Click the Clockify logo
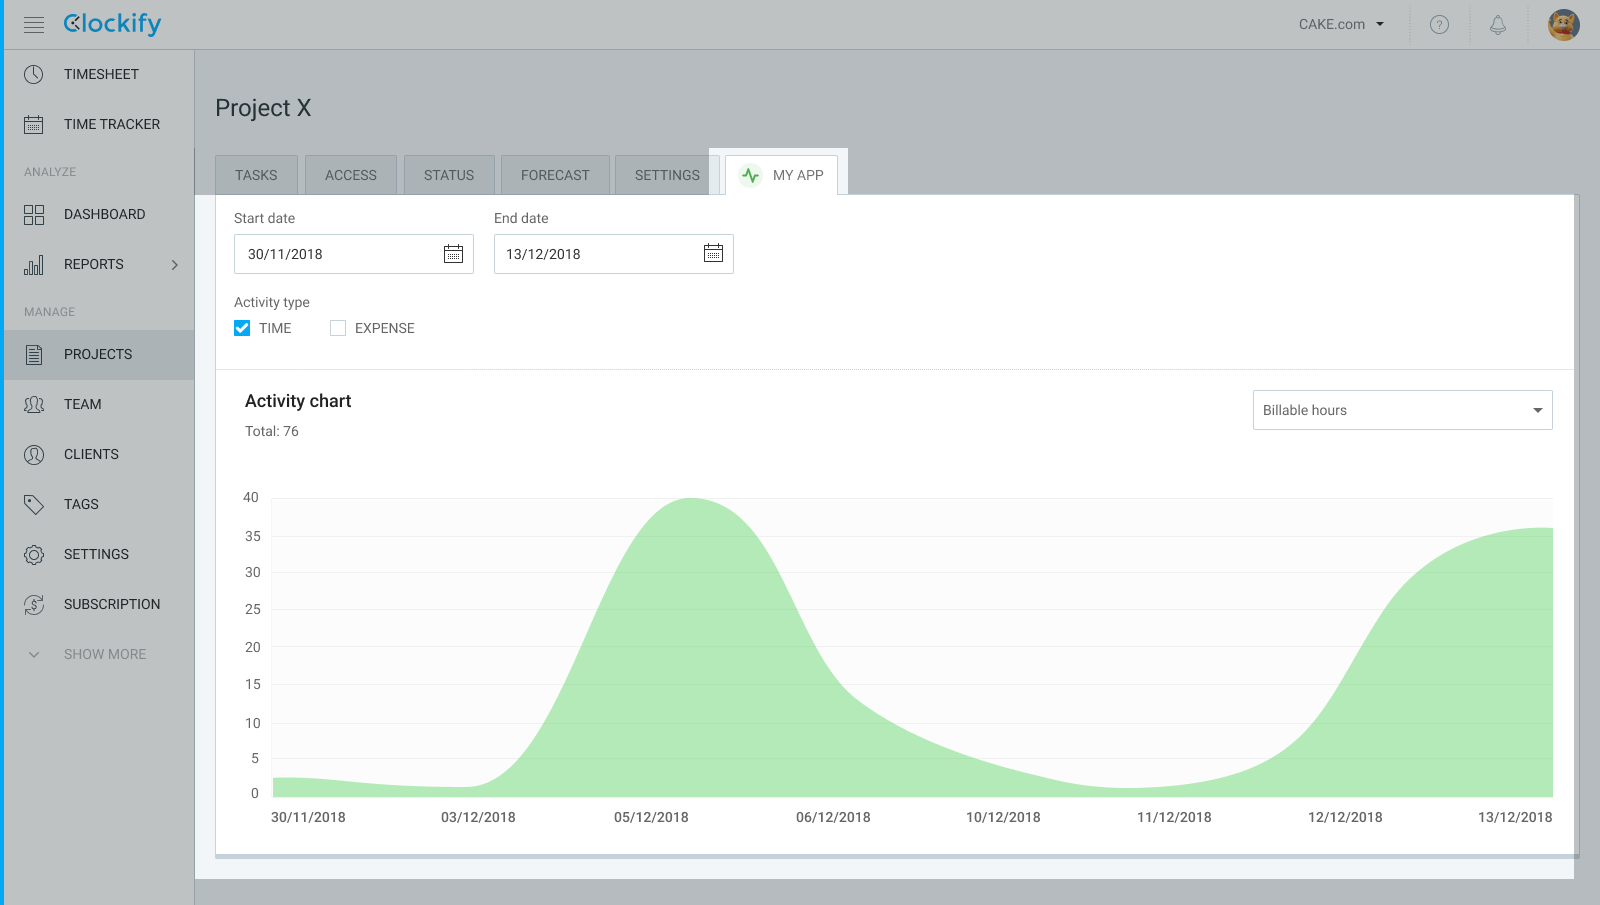The image size is (1600, 905). pyautogui.click(x=112, y=24)
